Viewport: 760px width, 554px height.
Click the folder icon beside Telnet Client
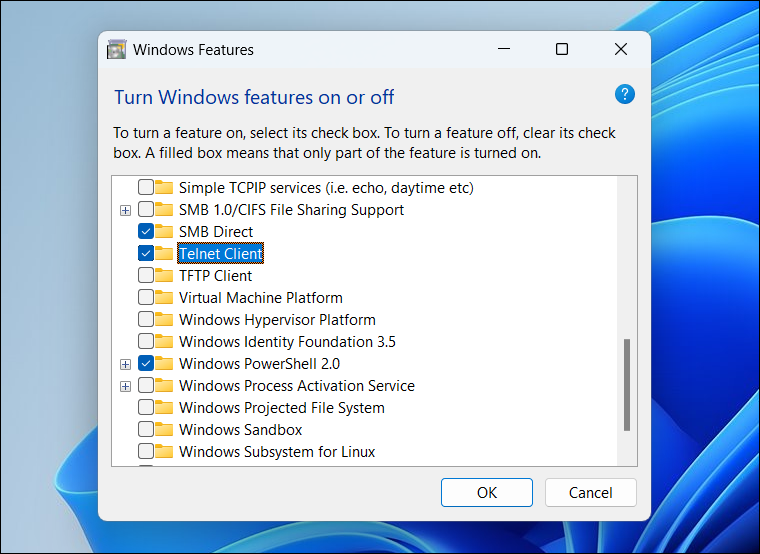point(164,253)
